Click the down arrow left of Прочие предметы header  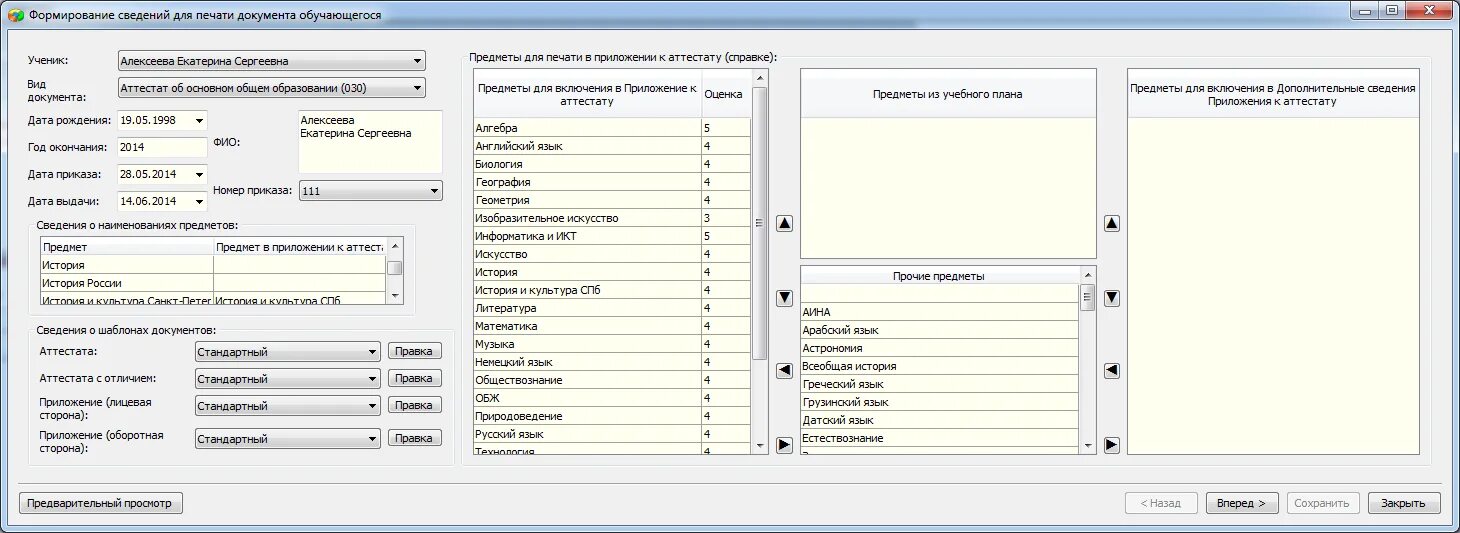point(785,298)
